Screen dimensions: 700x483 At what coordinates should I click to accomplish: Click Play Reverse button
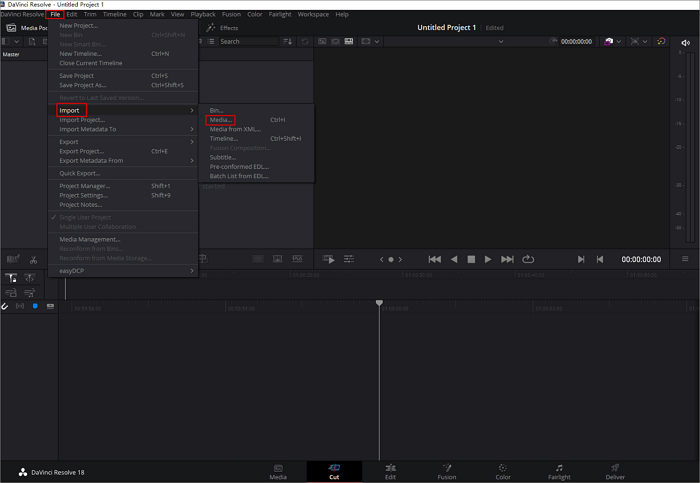coord(454,259)
